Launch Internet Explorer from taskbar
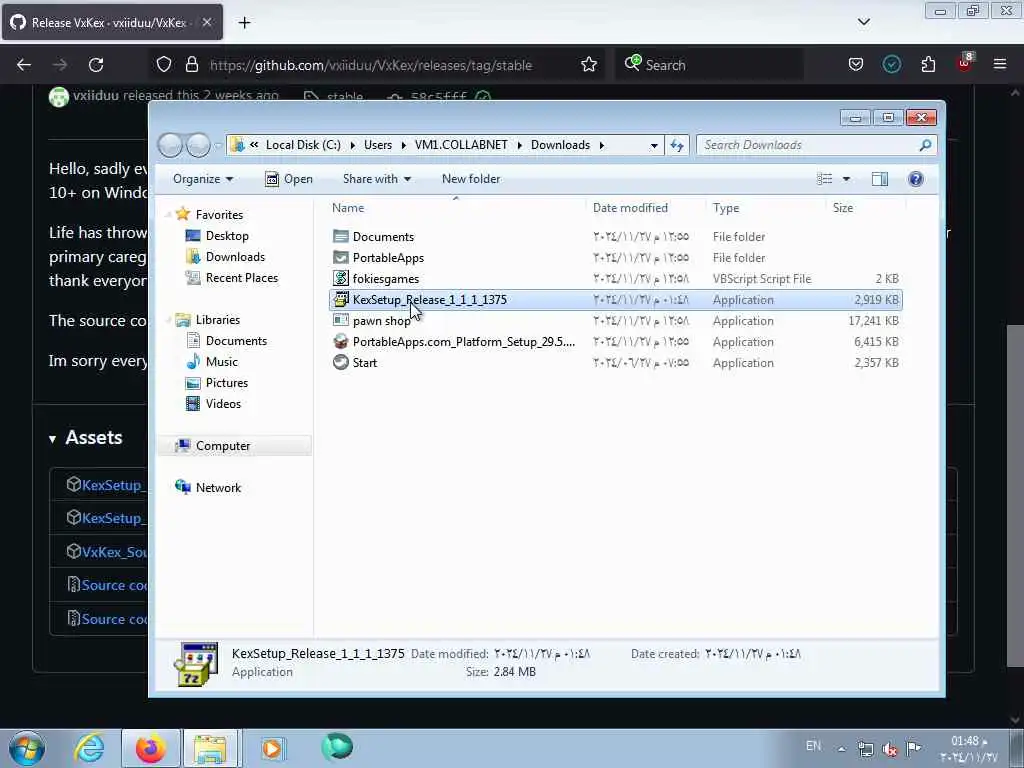 [89, 748]
